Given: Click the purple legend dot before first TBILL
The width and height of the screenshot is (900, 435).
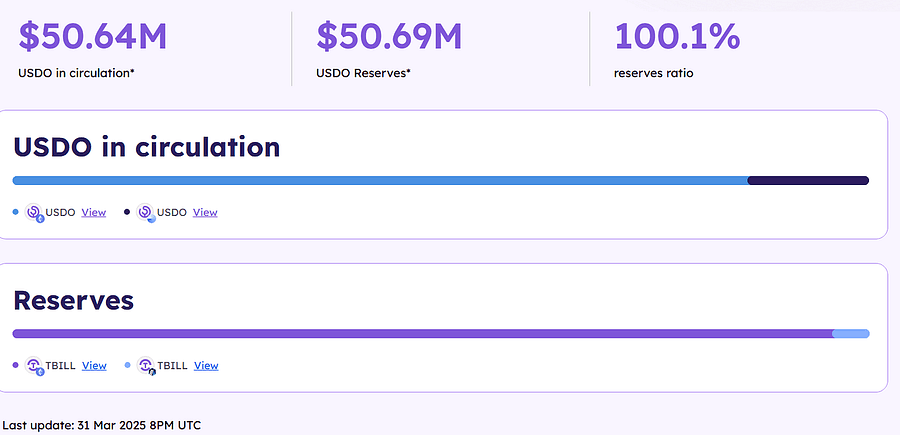Looking at the screenshot, I should pyautogui.click(x=15, y=365).
